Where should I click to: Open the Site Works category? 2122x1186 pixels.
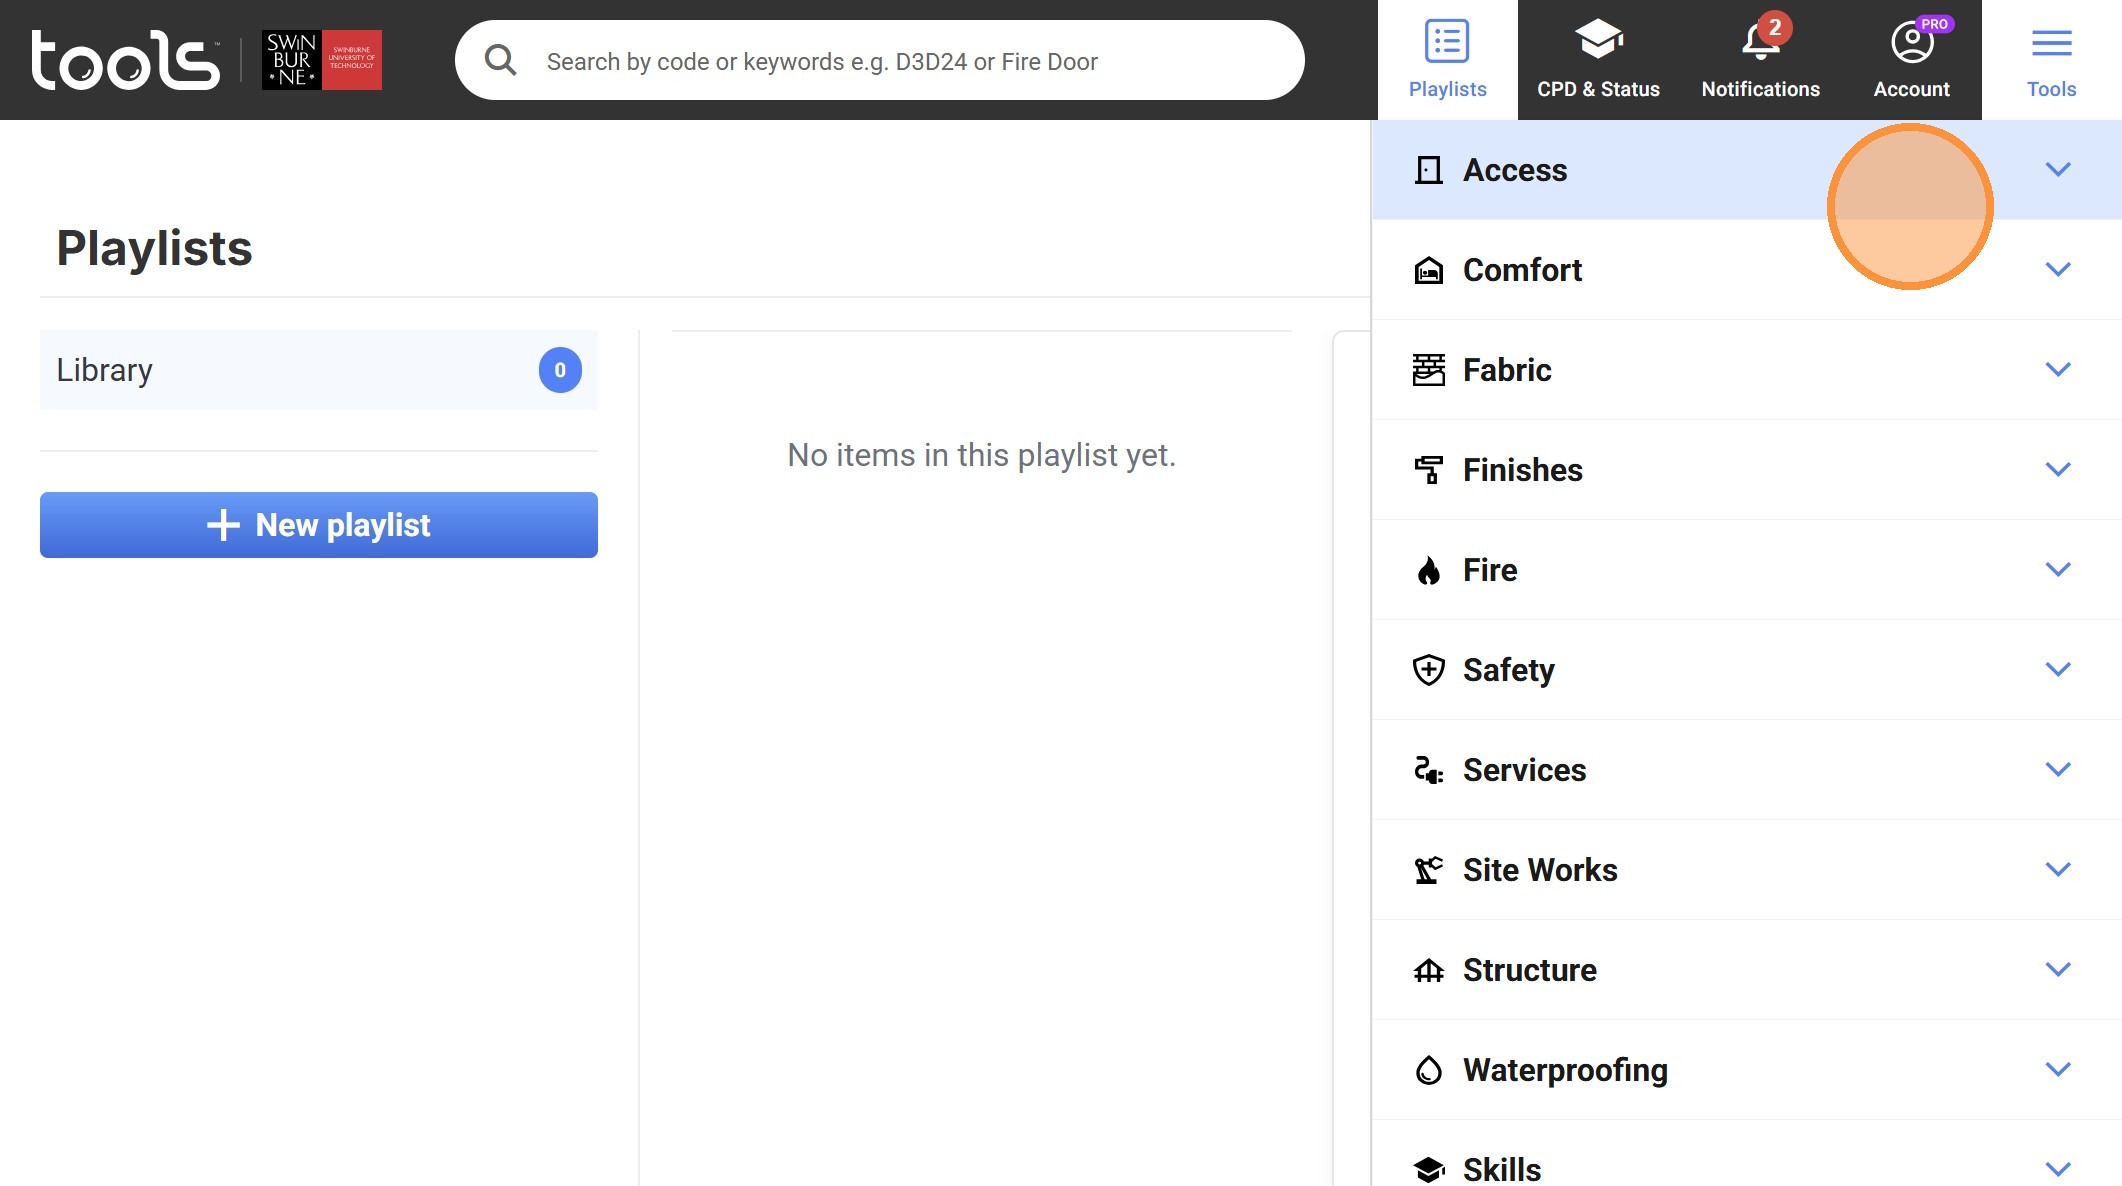coord(1540,870)
